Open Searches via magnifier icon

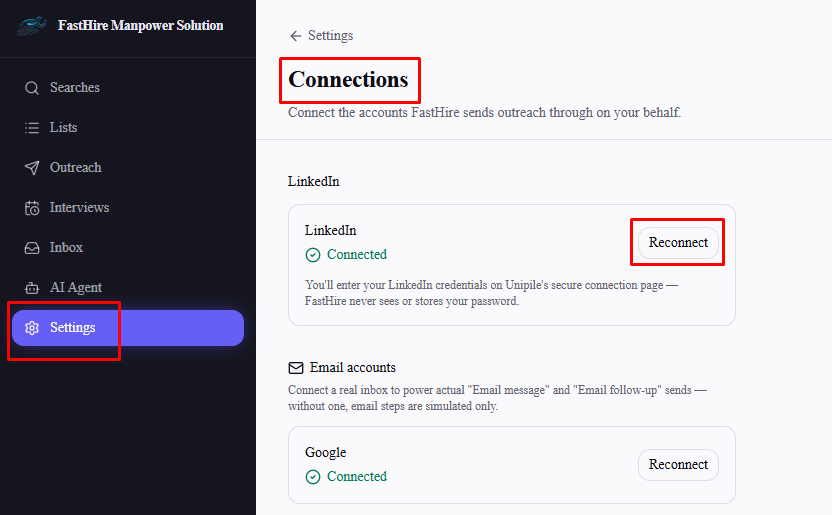point(32,88)
